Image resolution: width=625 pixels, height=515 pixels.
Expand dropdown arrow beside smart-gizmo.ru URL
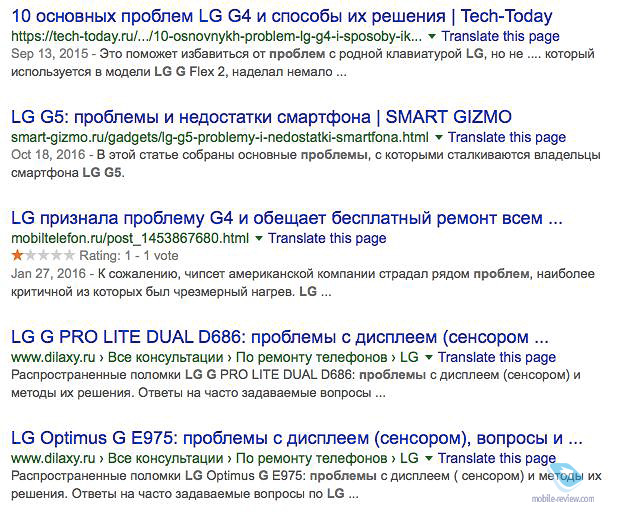coord(438,138)
